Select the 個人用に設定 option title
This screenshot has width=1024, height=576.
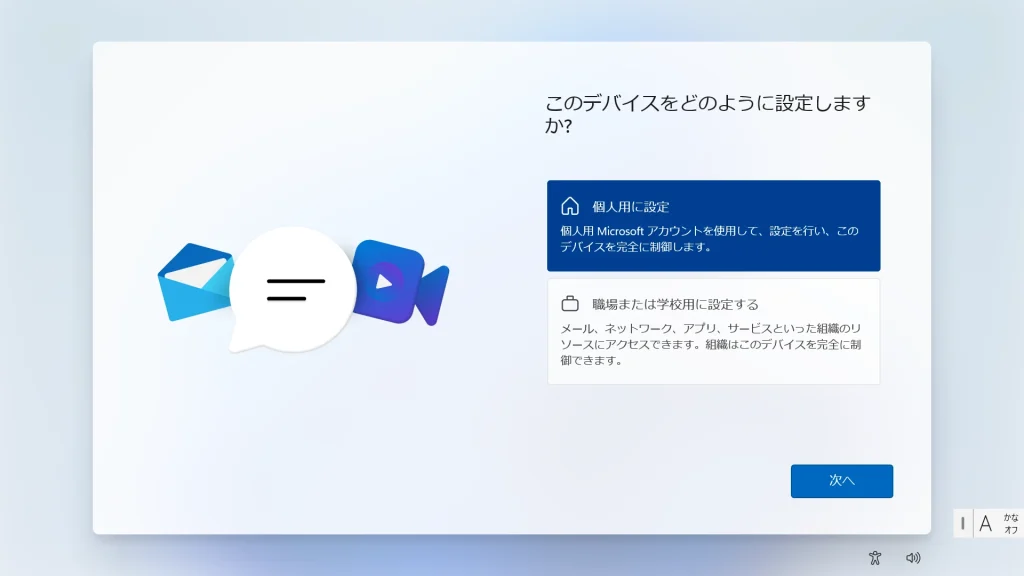tap(630, 207)
